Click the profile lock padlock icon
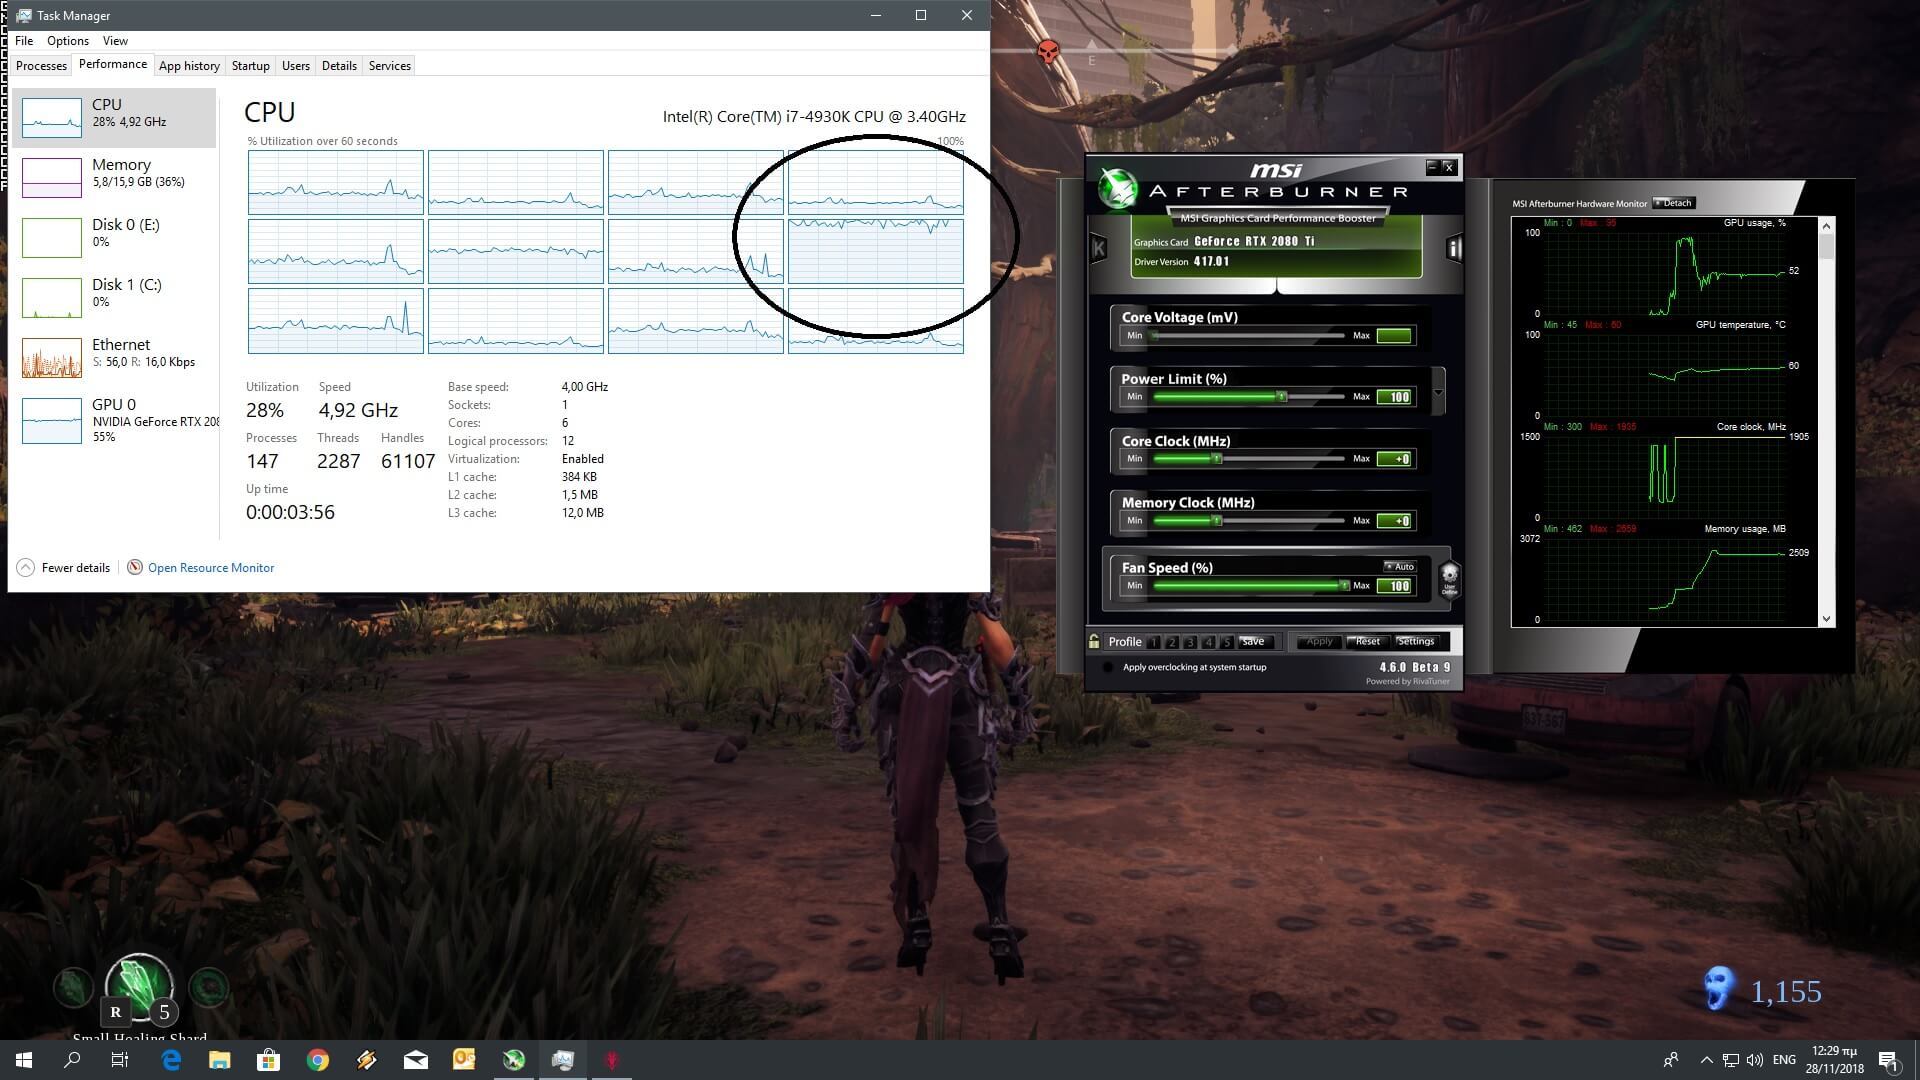Viewport: 1920px width, 1080px height. [x=1094, y=642]
